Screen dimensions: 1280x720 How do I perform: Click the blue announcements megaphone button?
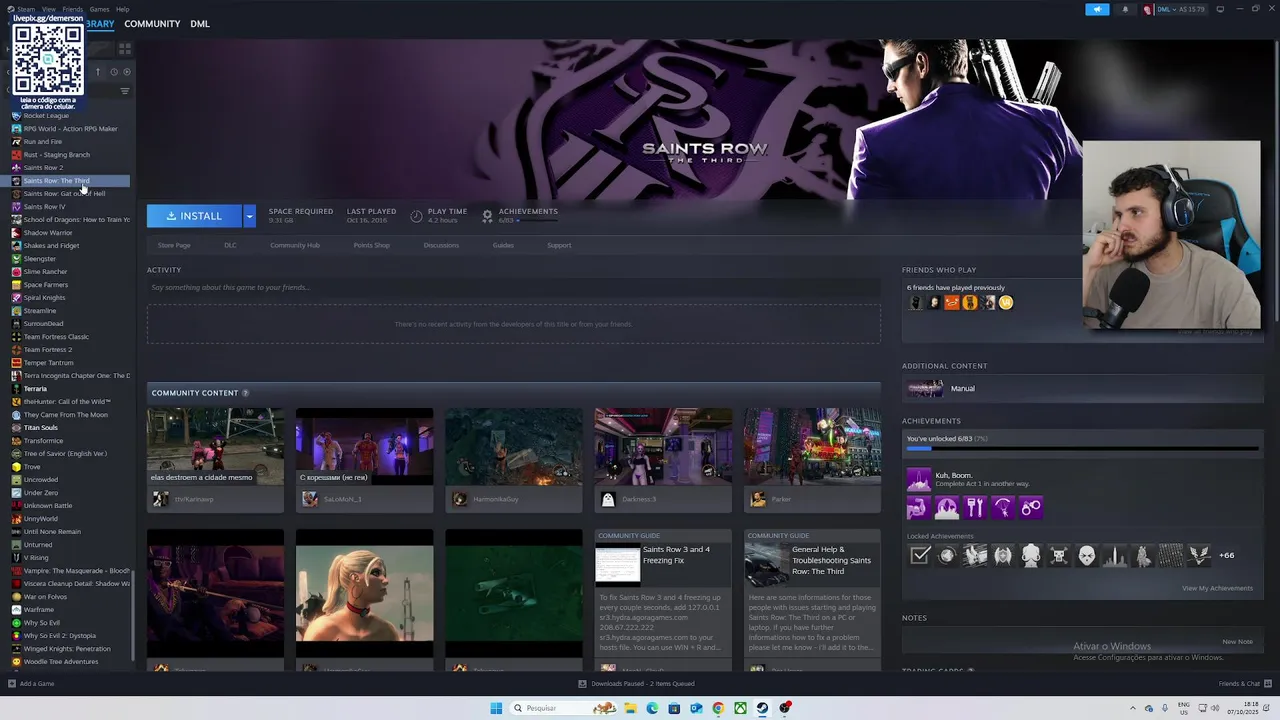click(x=1097, y=9)
